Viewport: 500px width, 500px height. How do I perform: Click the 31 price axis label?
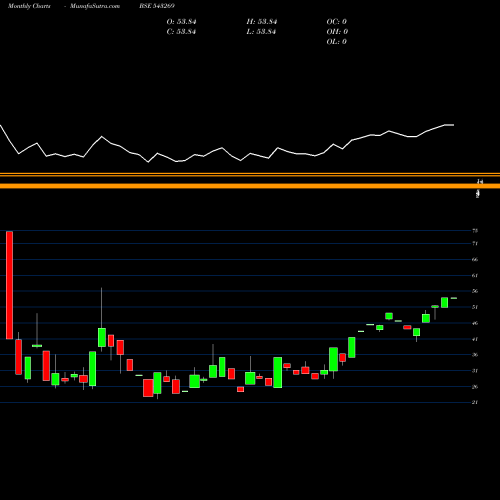(475, 371)
